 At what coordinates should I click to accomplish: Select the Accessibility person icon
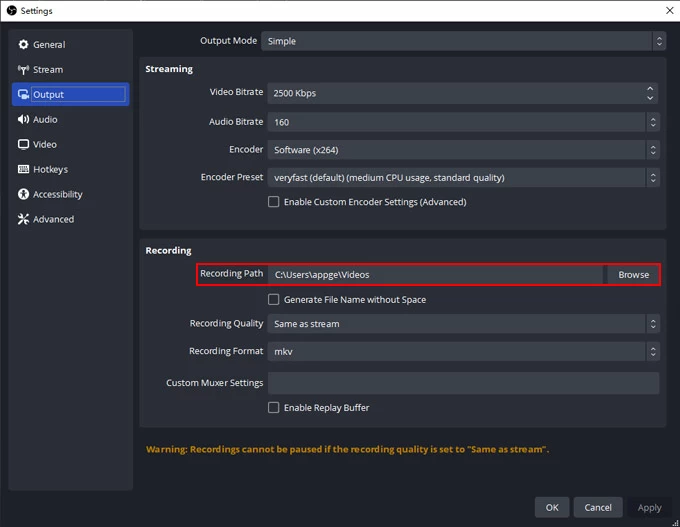point(23,194)
